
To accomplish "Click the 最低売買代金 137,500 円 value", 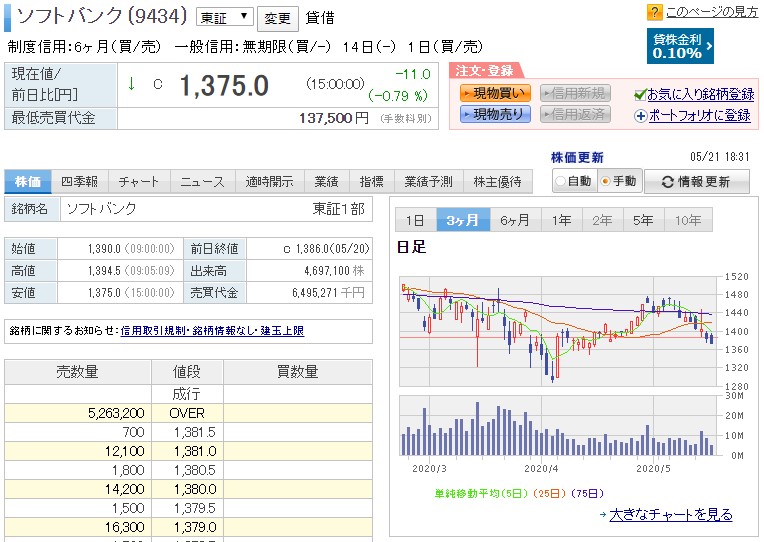I will (x=334, y=118).
